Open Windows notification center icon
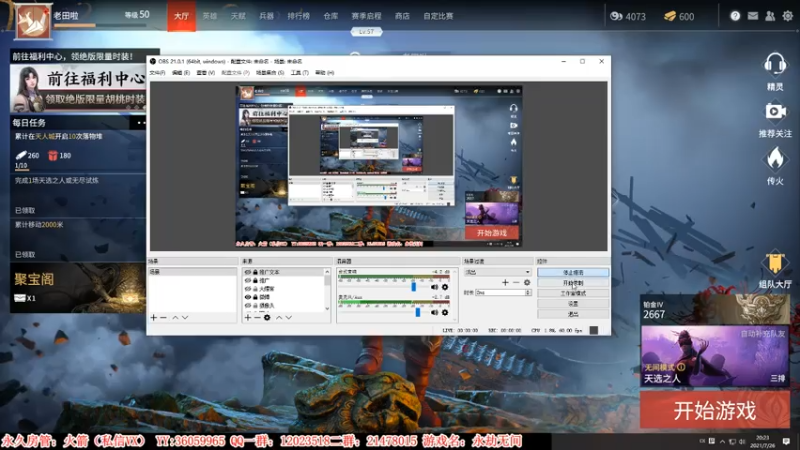Viewport: 800px width, 450px height. tap(786, 441)
